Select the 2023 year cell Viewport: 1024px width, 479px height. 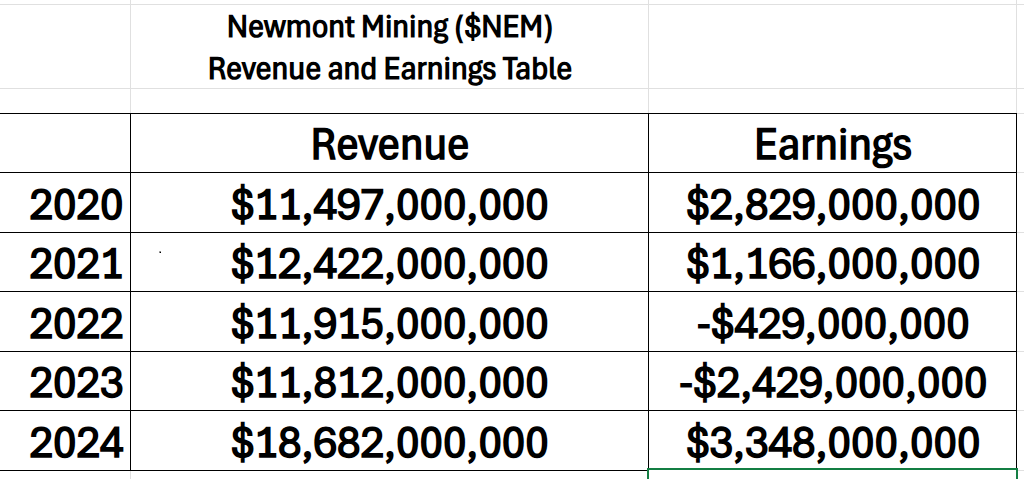65,381
